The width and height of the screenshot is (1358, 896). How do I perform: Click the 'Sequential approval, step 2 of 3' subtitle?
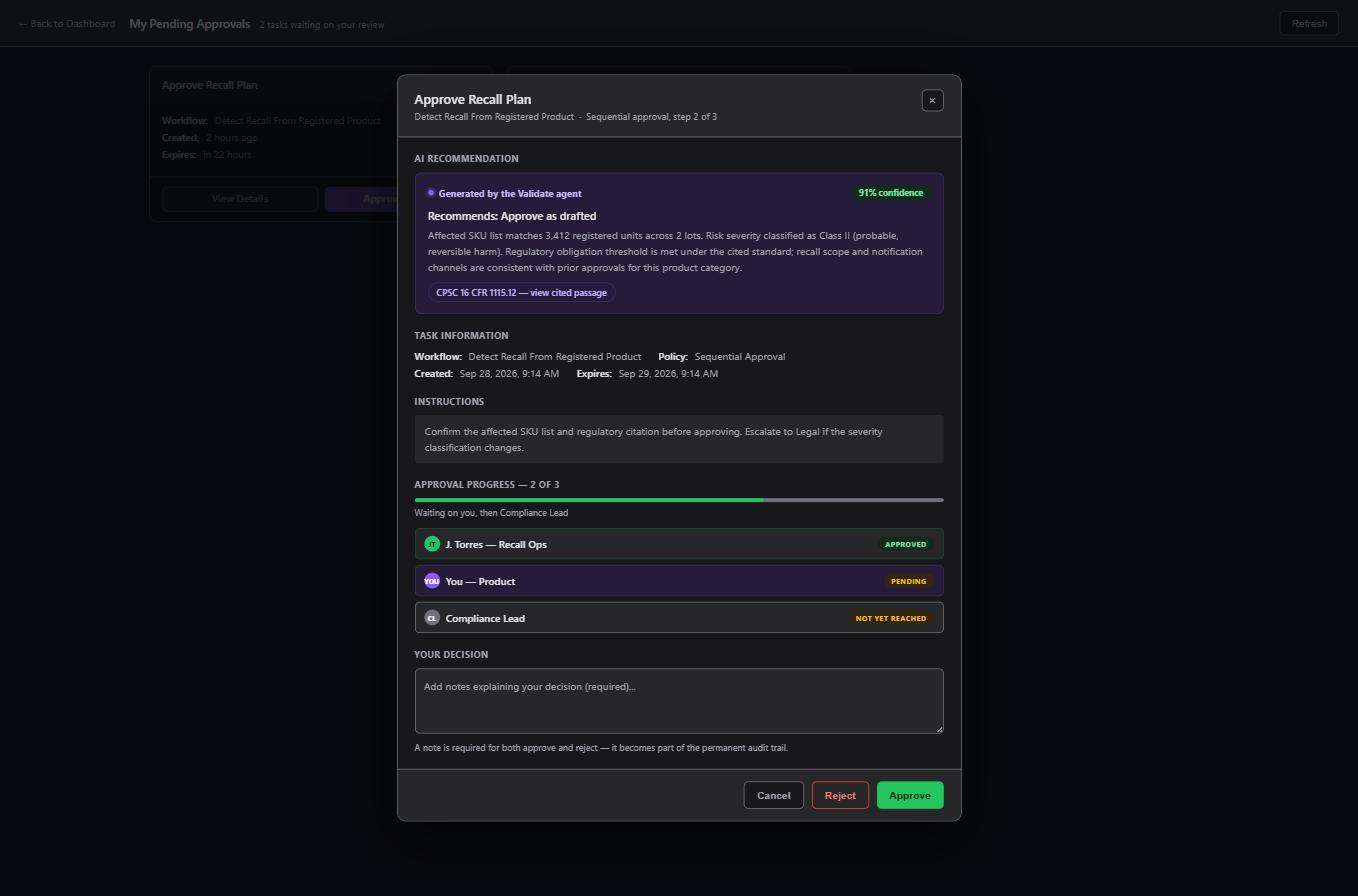[651, 117]
